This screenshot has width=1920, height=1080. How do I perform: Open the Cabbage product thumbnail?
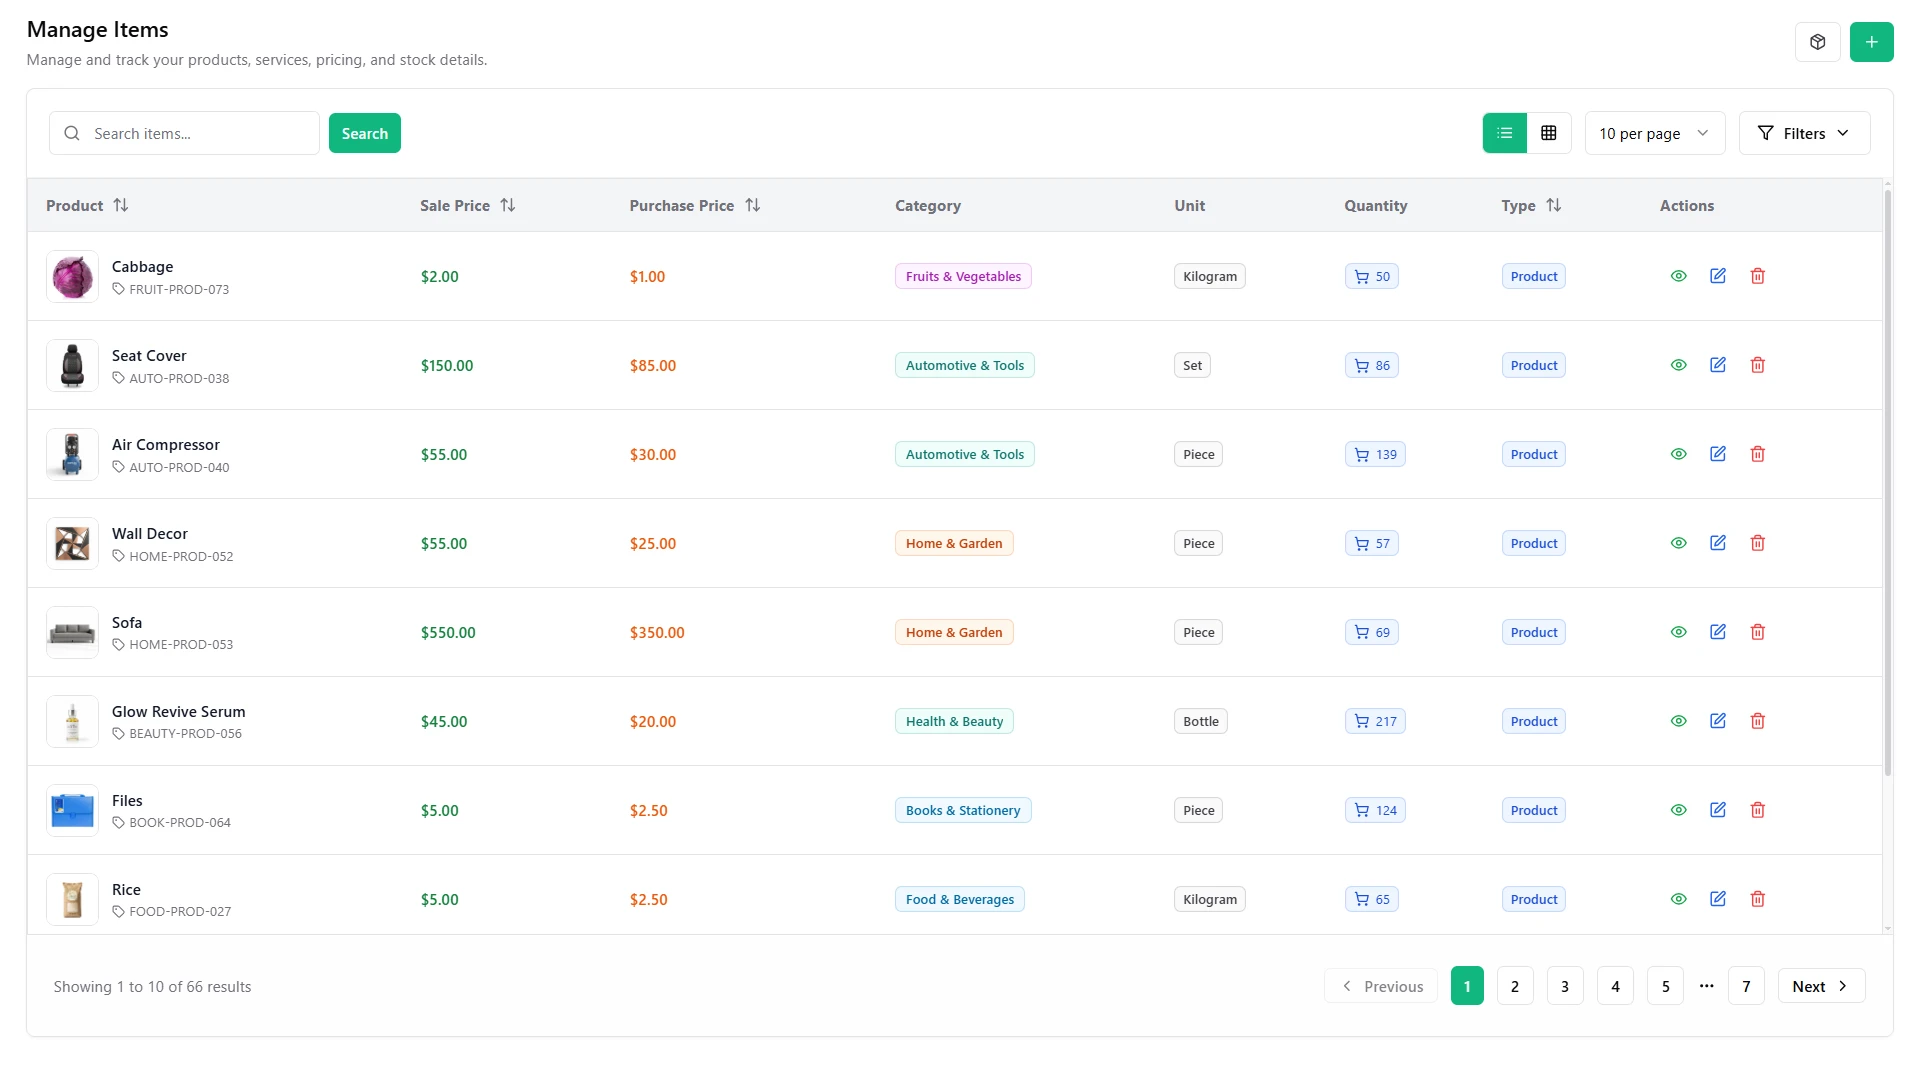pyautogui.click(x=72, y=276)
